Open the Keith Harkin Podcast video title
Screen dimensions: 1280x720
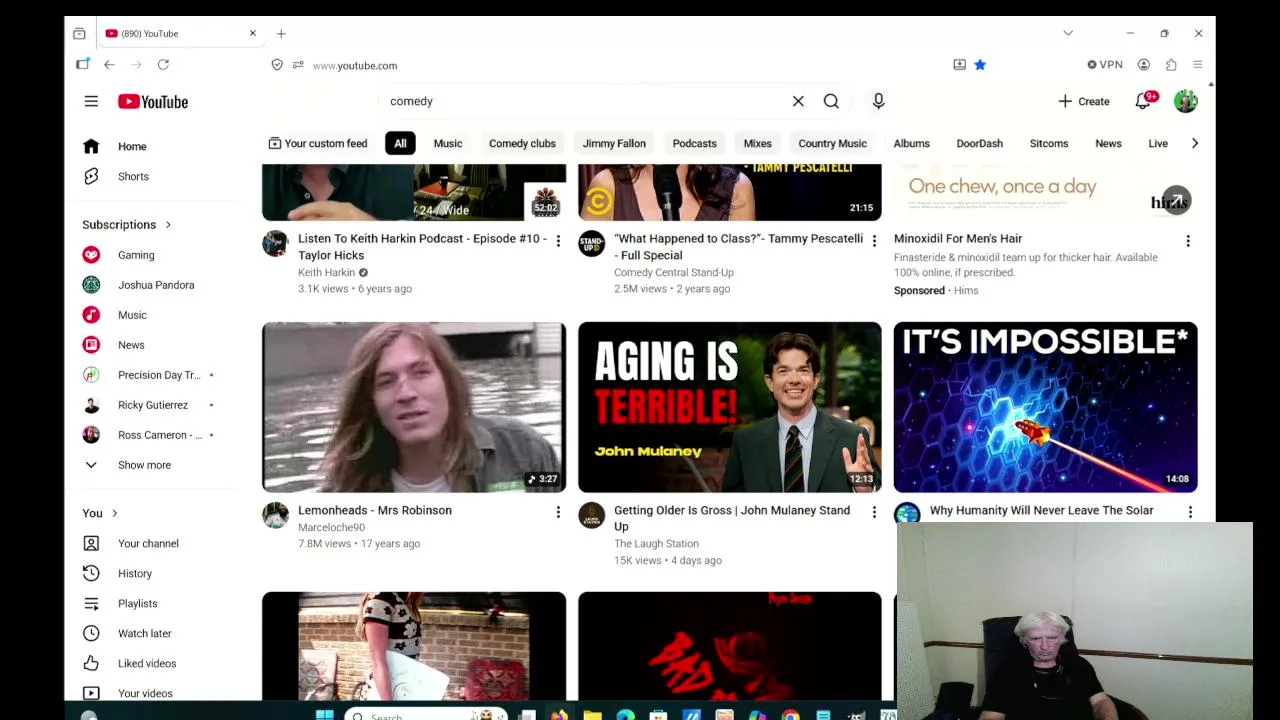pos(422,247)
